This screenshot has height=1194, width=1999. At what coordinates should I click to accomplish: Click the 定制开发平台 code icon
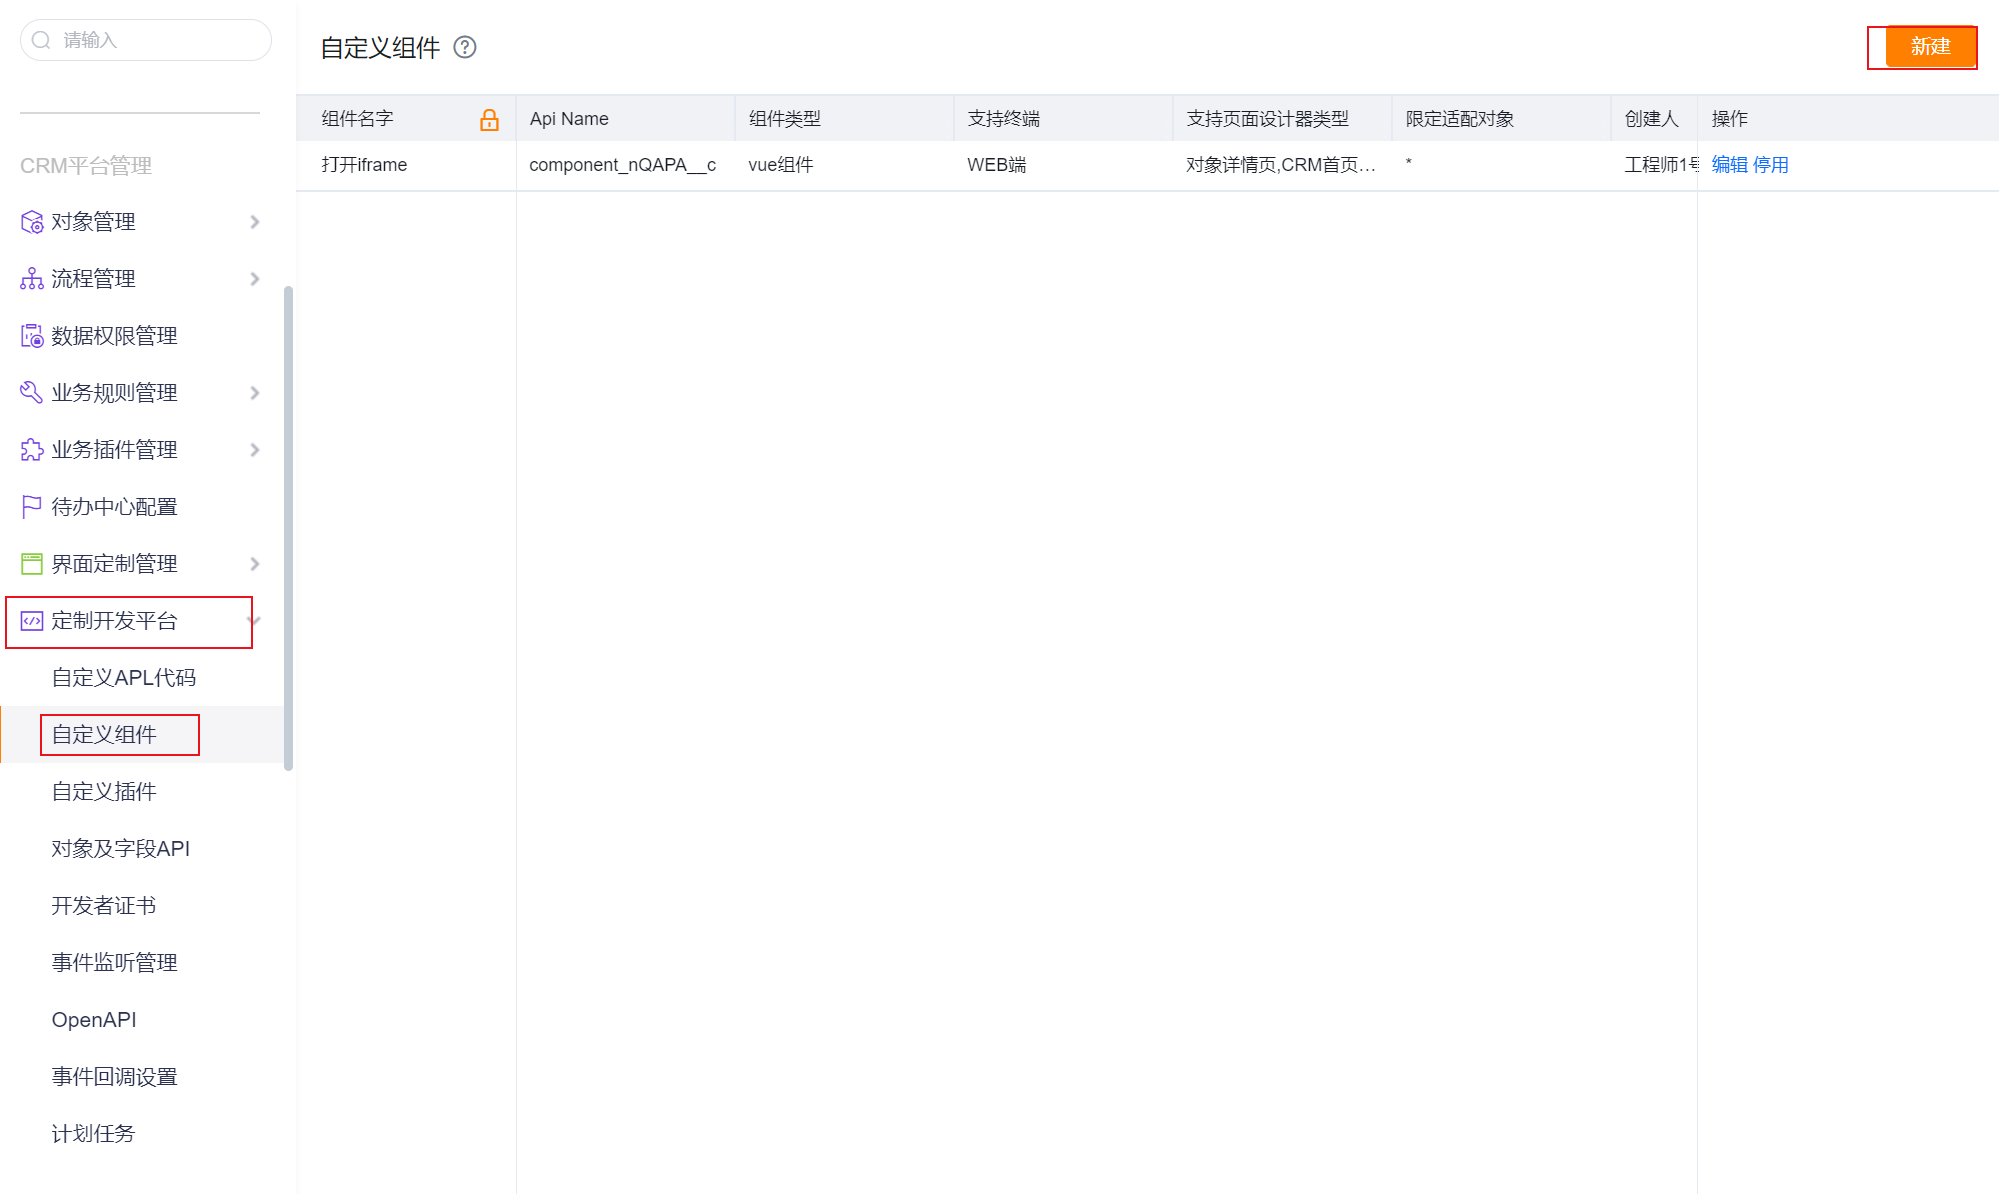tap(32, 621)
